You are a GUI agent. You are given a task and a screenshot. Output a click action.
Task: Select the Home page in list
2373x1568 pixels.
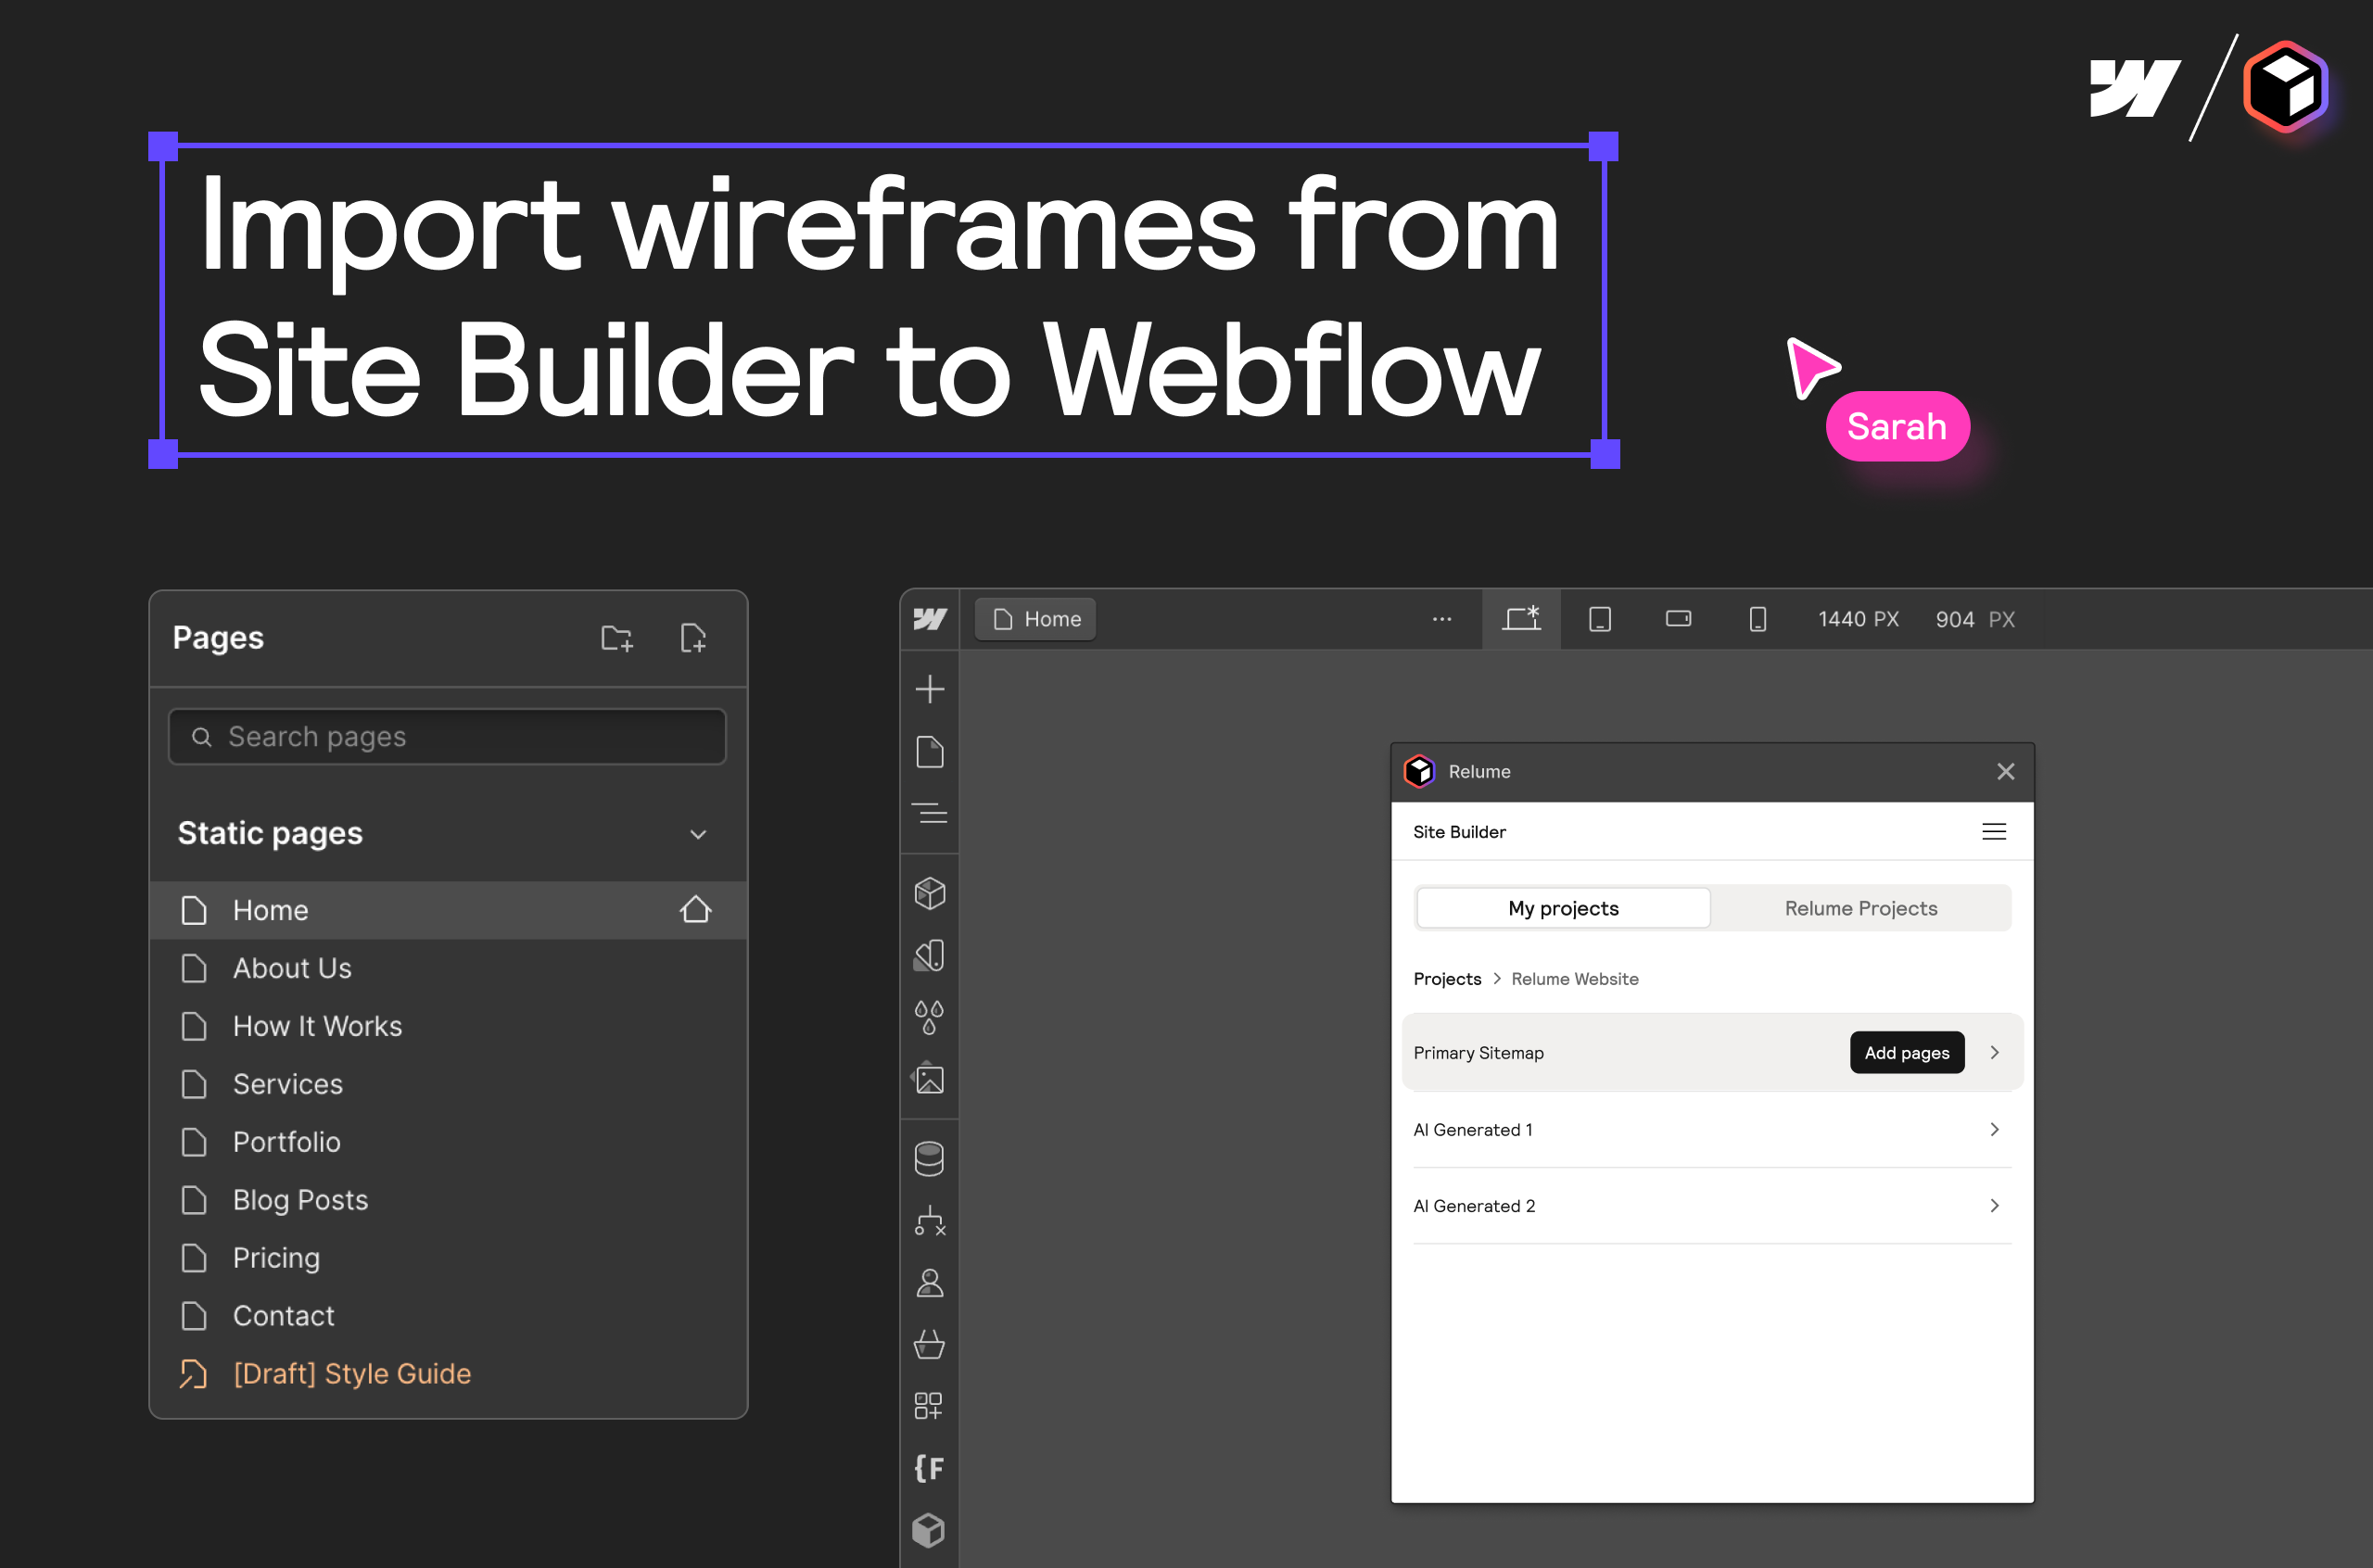[448, 910]
